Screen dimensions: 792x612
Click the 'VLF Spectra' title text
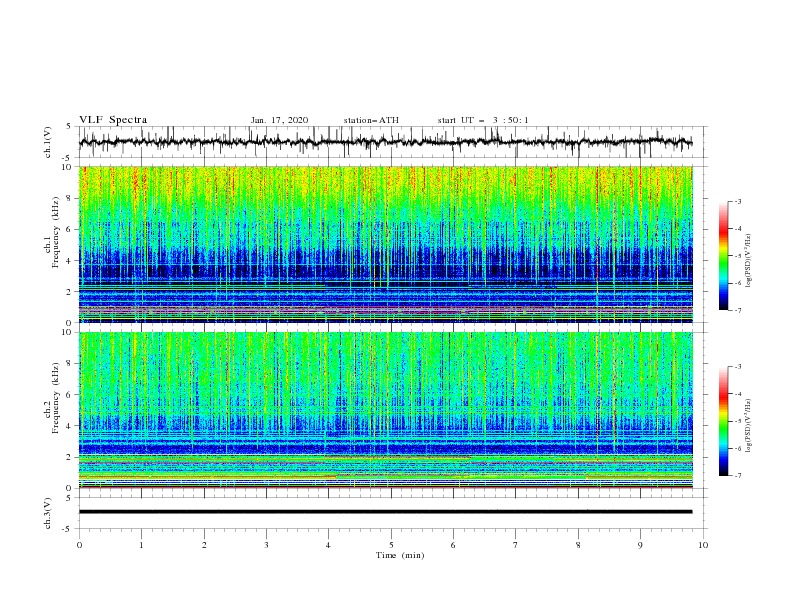coord(113,120)
